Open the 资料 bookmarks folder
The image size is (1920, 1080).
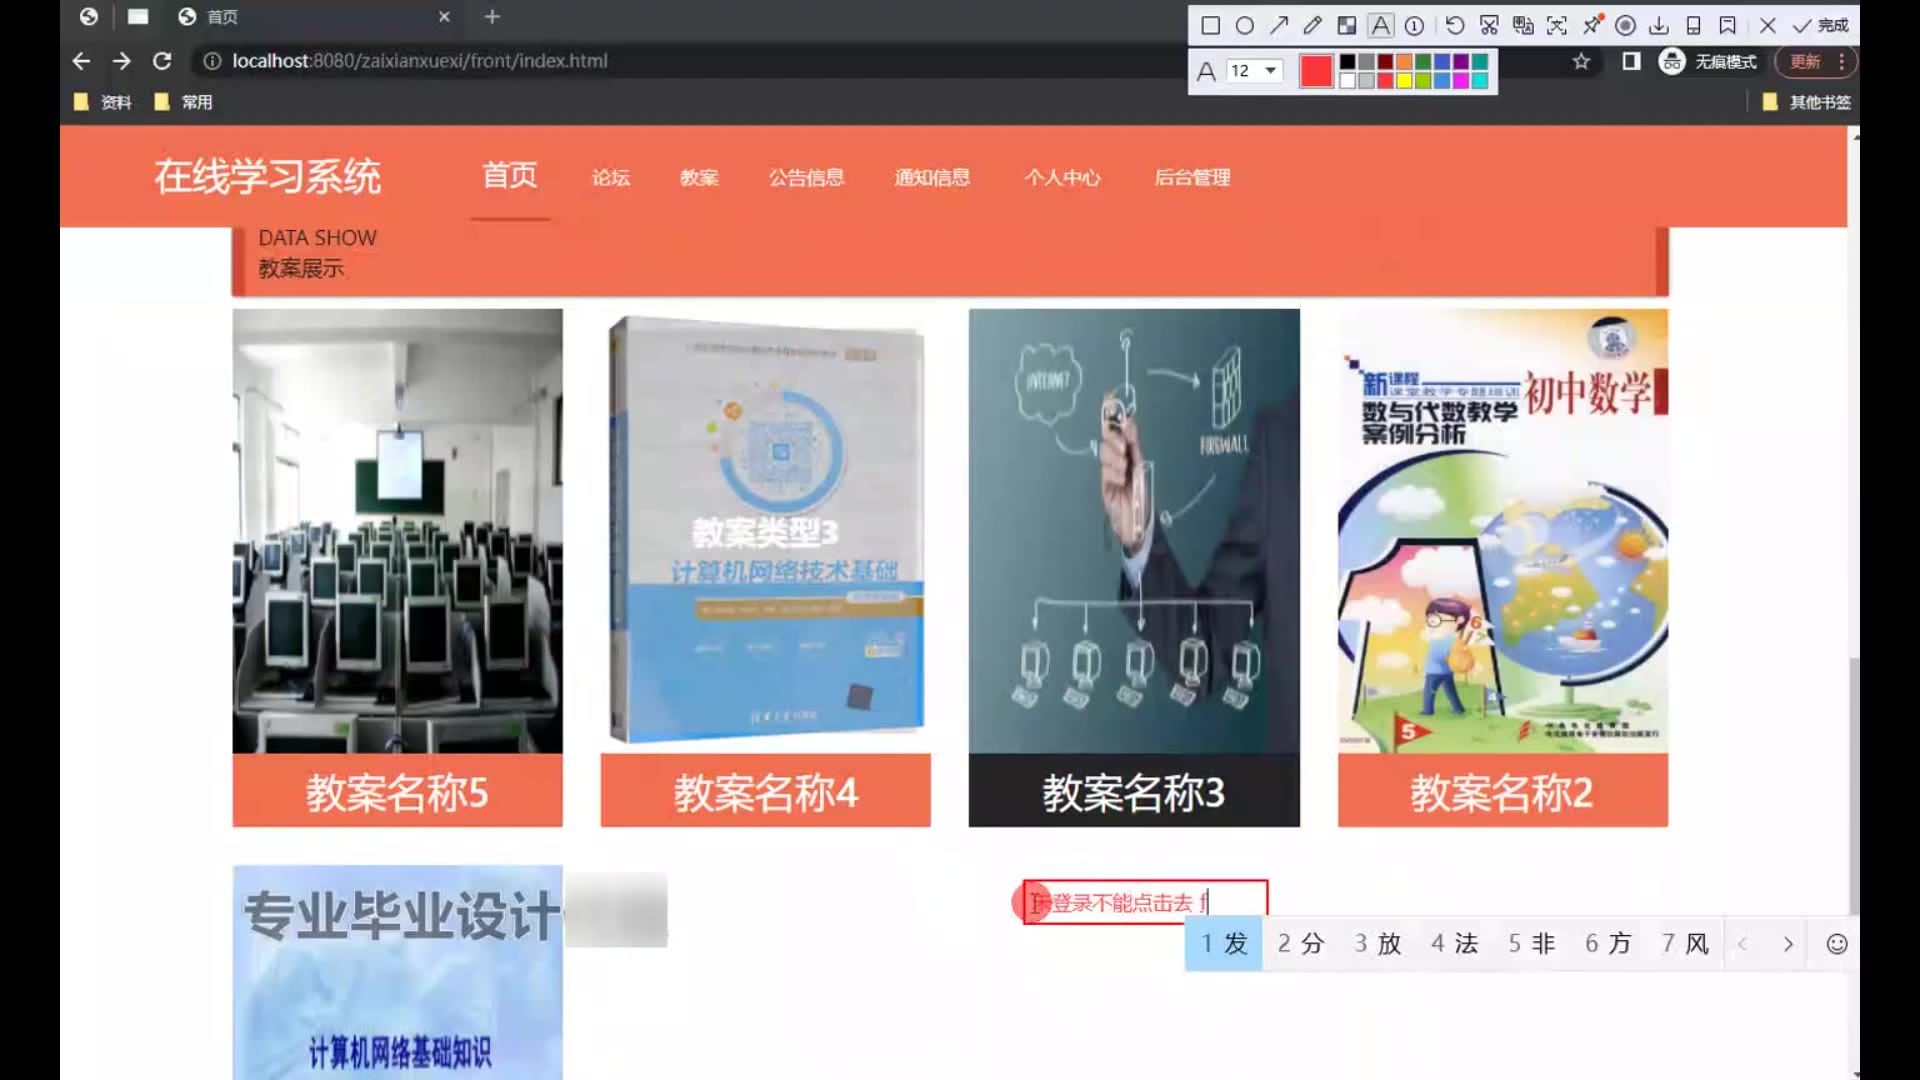tap(103, 102)
